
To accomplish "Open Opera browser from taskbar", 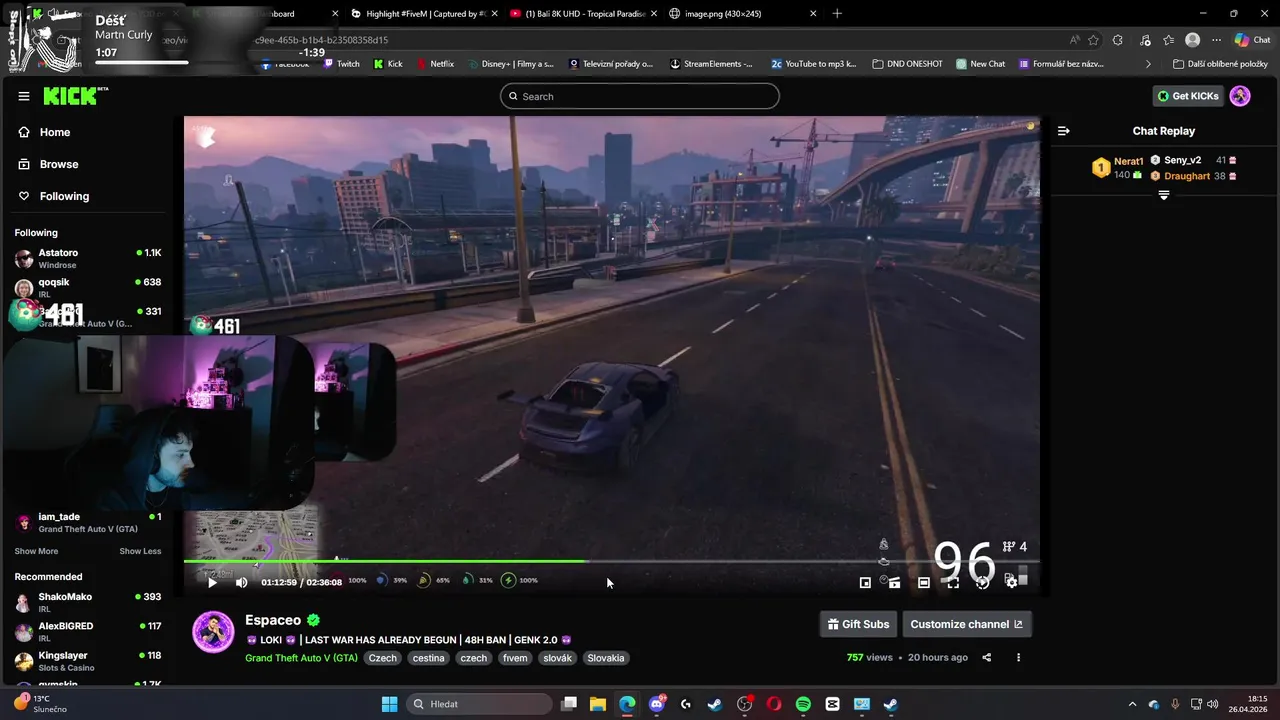I will [774, 704].
